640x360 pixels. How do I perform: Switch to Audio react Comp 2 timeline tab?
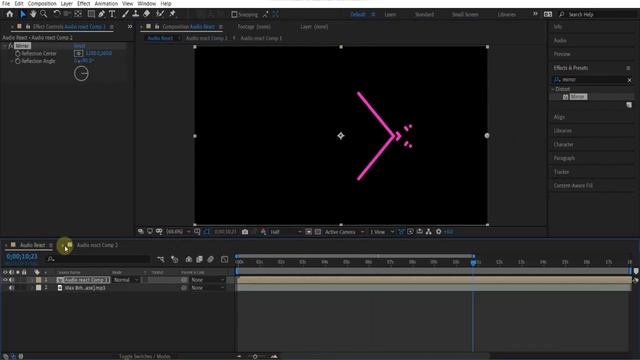[x=97, y=245]
